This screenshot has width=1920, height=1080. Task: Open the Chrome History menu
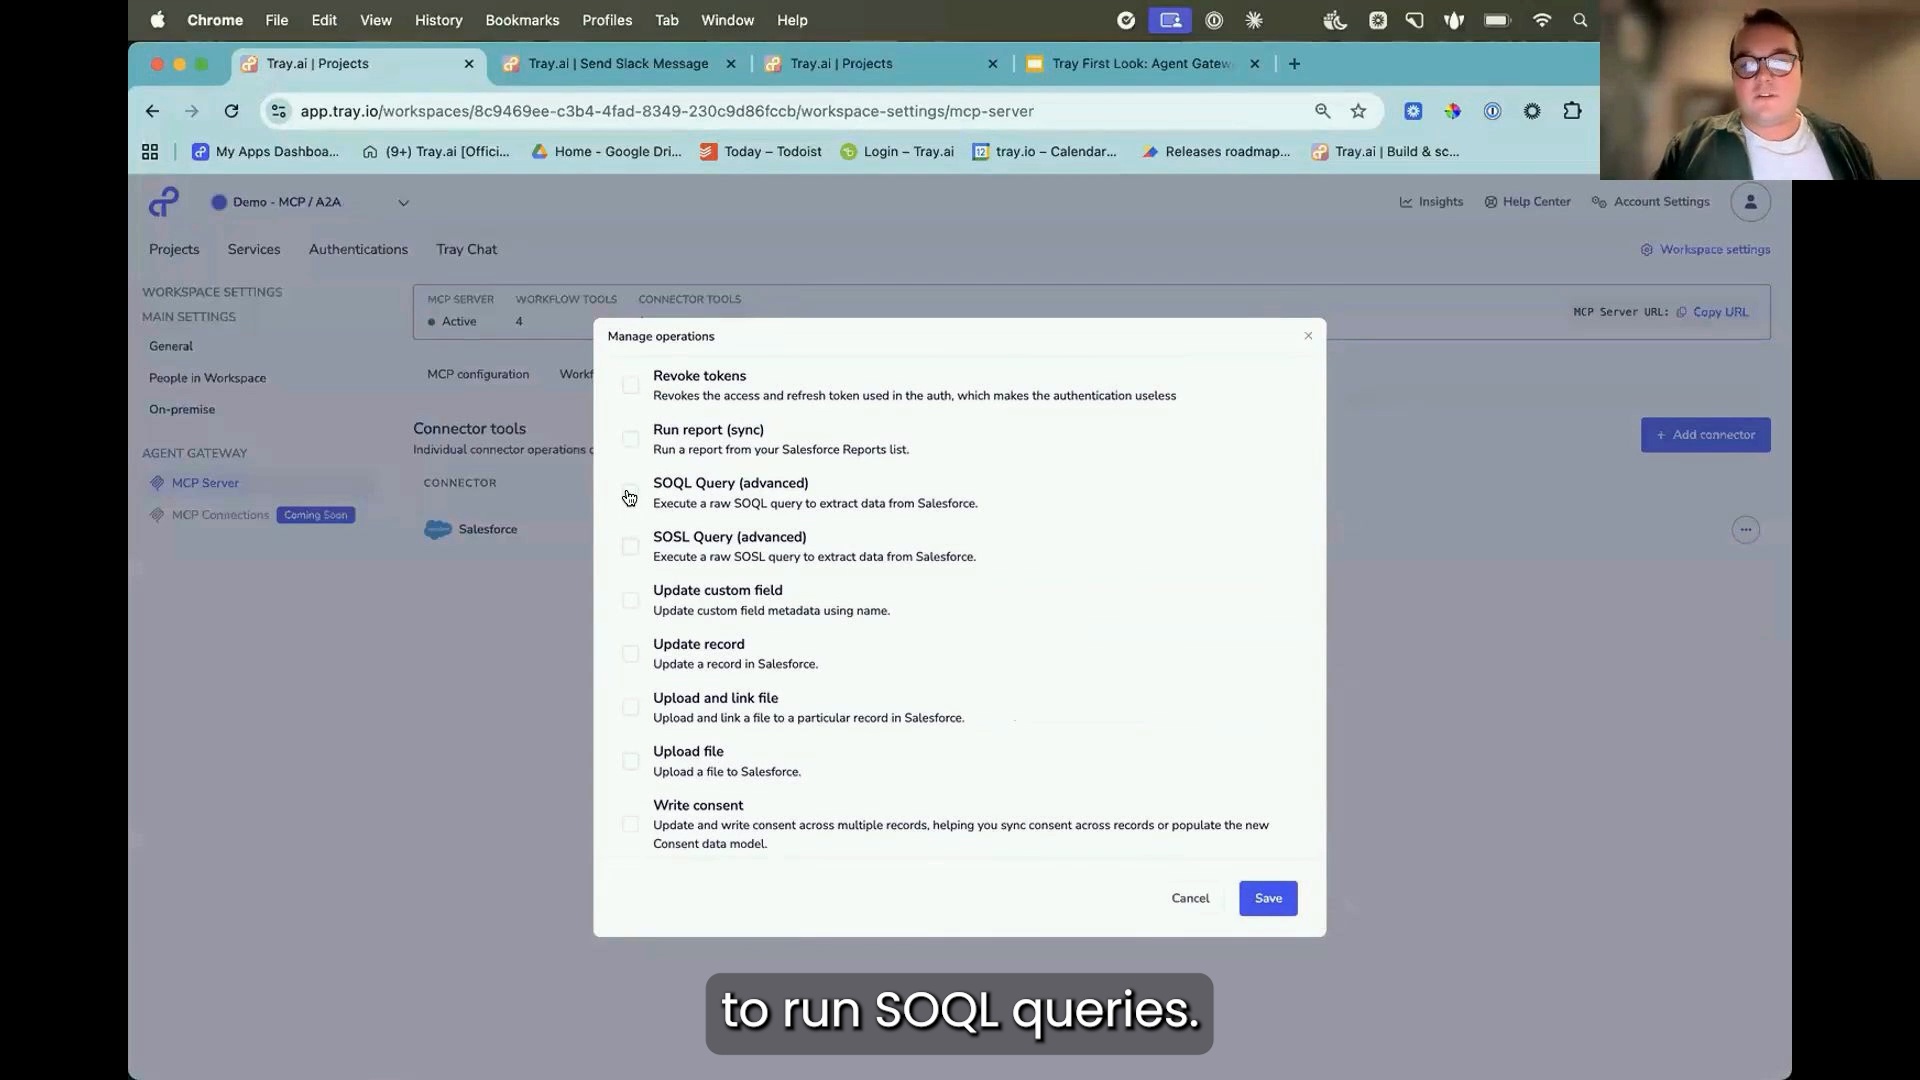click(438, 20)
